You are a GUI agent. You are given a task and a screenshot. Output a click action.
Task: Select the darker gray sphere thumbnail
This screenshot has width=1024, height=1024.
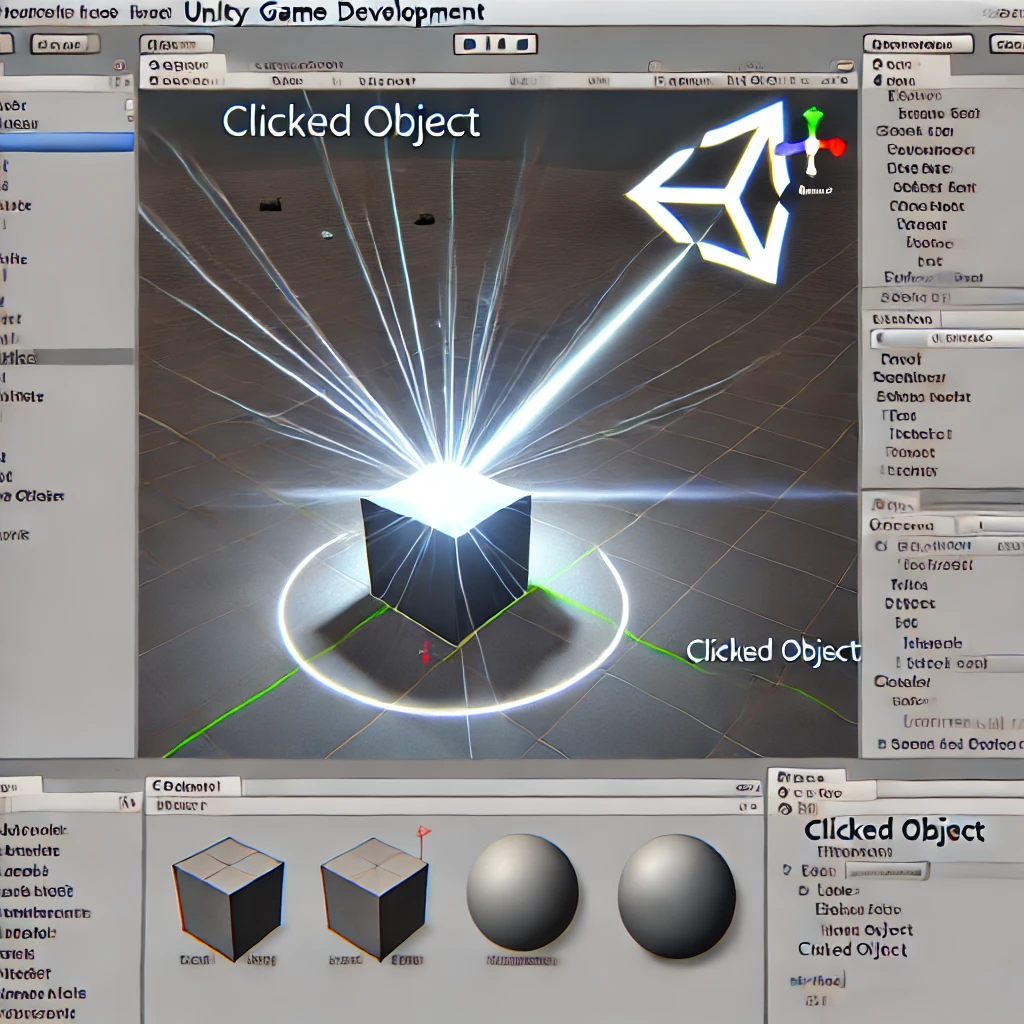pos(677,896)
